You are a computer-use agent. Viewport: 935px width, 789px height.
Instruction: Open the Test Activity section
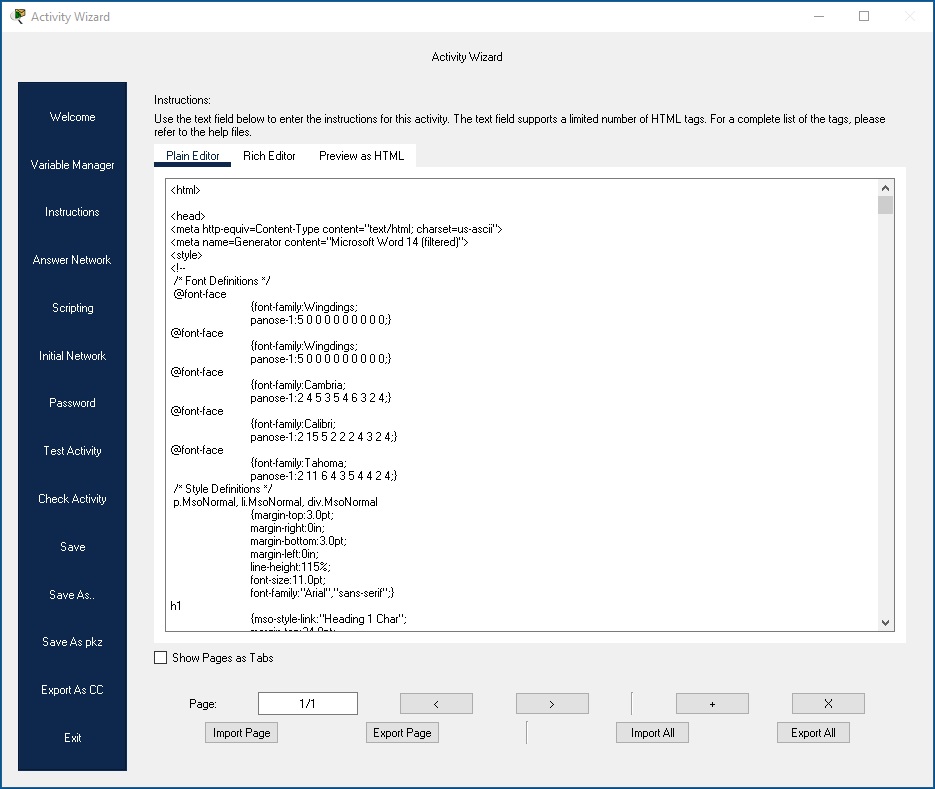pos(72,451)
